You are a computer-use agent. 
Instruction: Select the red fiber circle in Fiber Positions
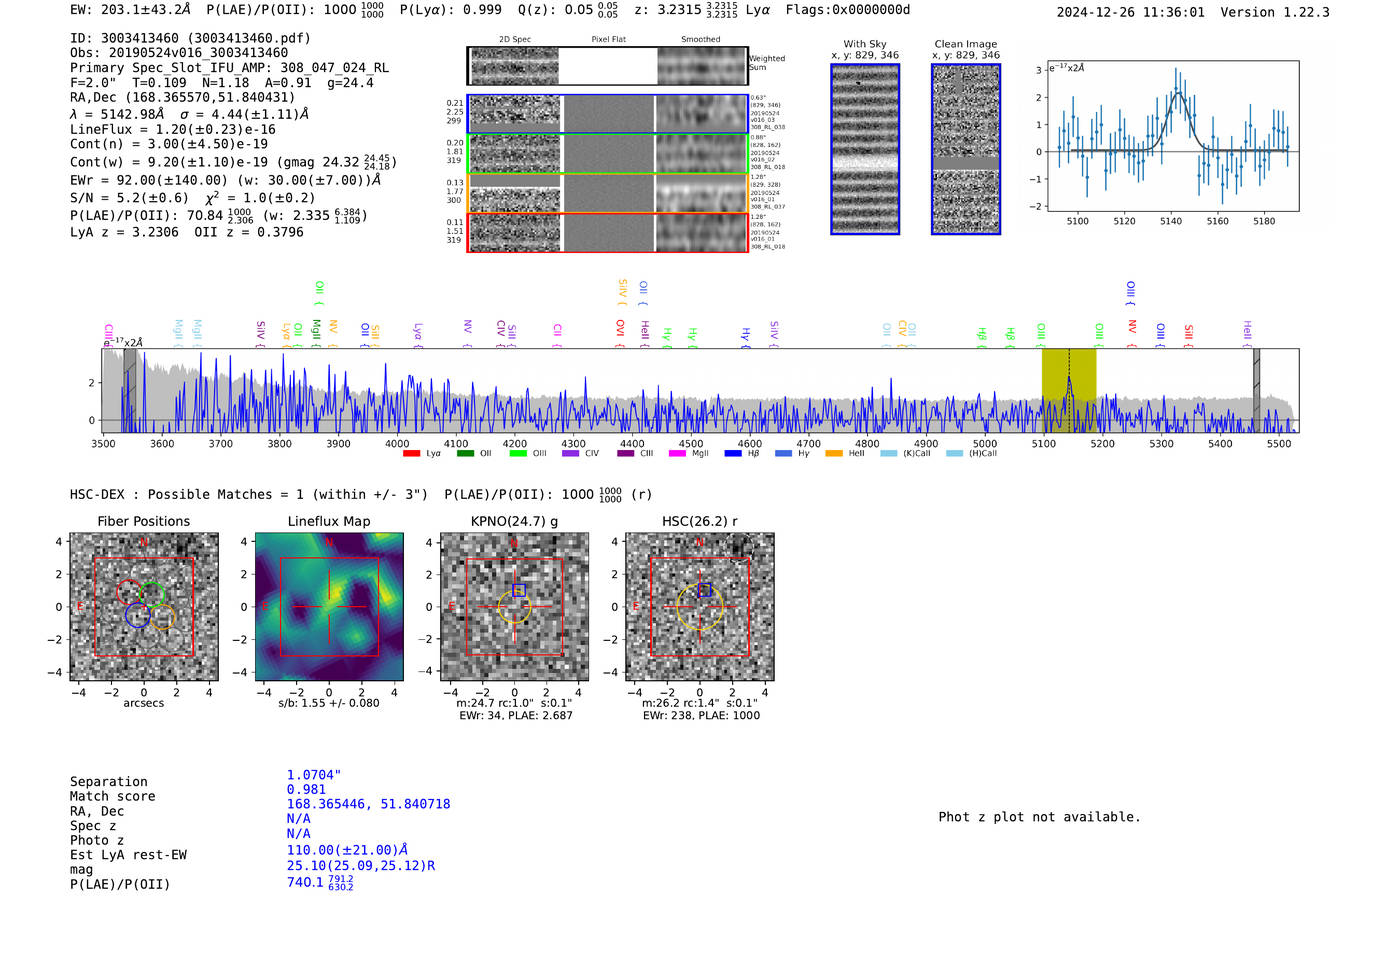[x=129, y=591]
